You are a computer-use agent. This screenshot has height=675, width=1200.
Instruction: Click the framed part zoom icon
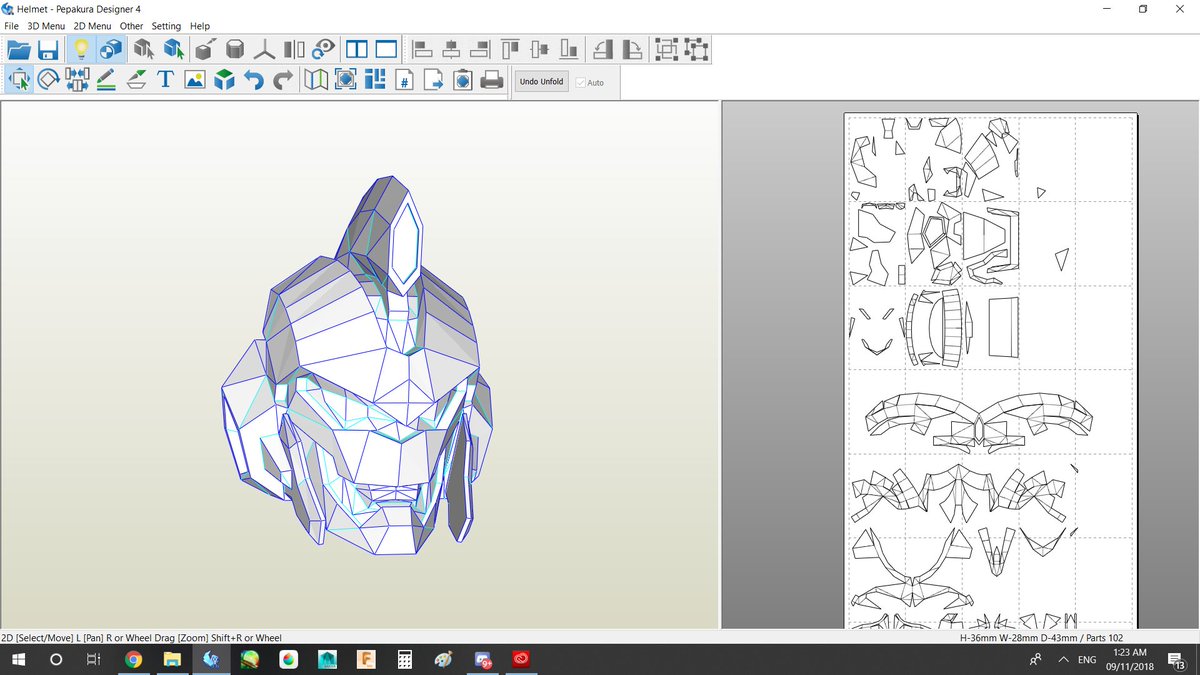point(346,80)
